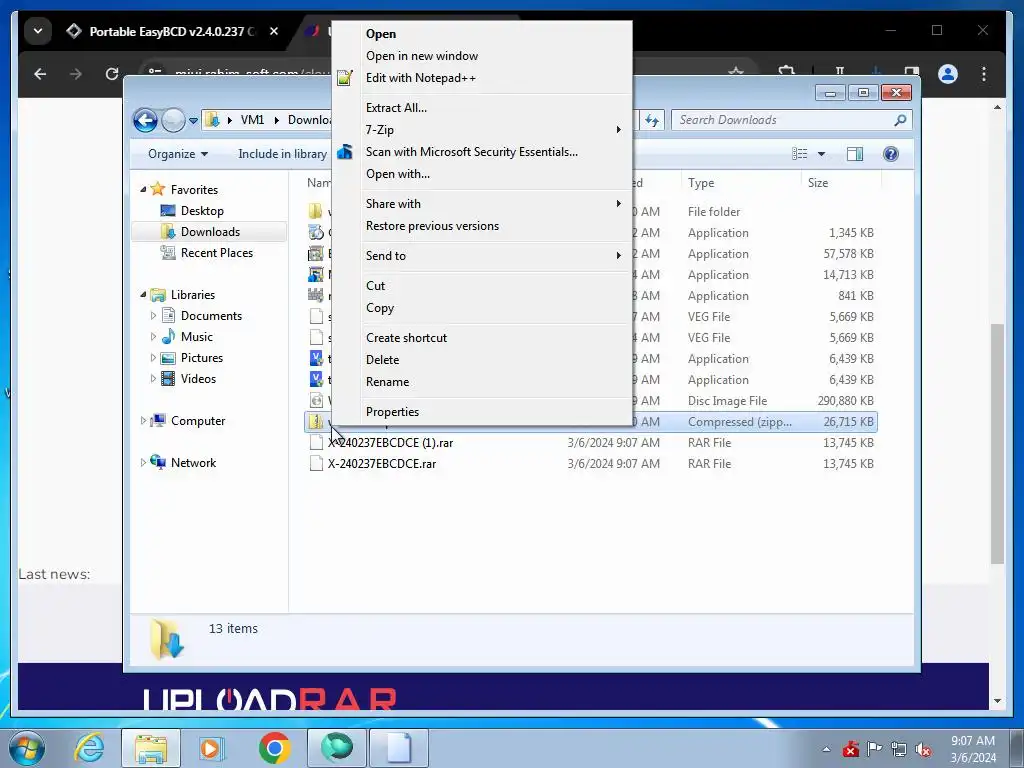Image resolution: width=1024 pixels, height=768 pixels.
Task: Open Windows Explorer taskbar icon
Action: [151, 748]
